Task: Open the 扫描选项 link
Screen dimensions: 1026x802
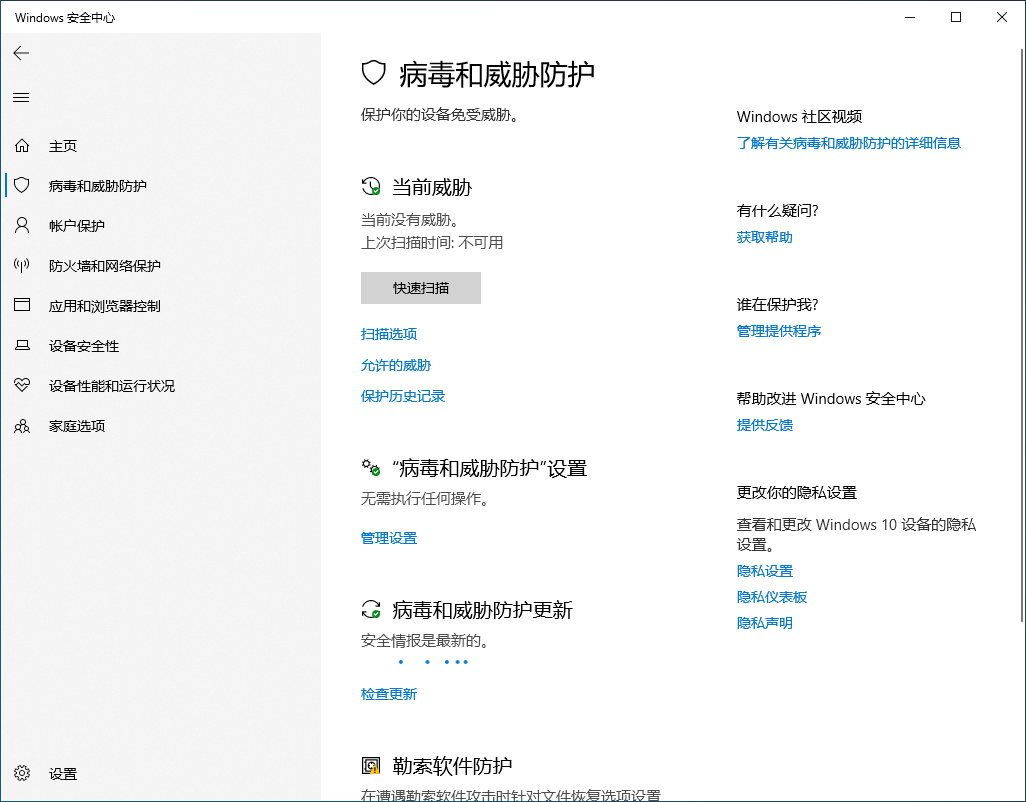Action: 389,334
